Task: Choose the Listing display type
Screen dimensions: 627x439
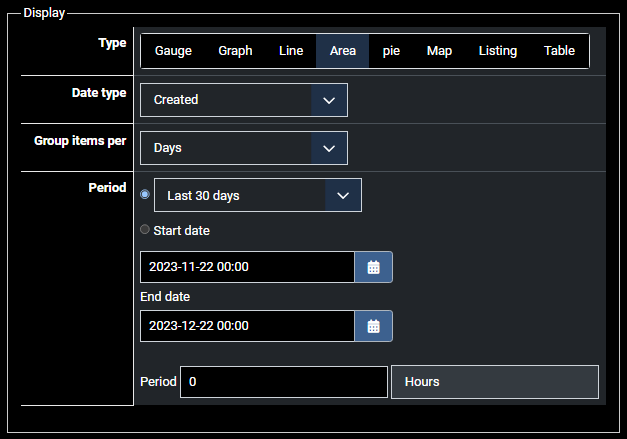Action: coord(498,51)
